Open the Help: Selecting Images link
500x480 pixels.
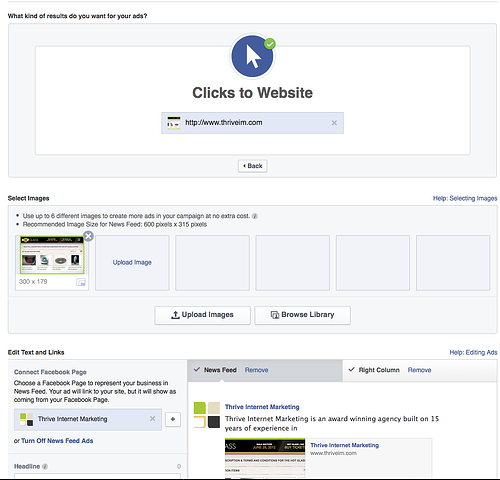point(465,198)
